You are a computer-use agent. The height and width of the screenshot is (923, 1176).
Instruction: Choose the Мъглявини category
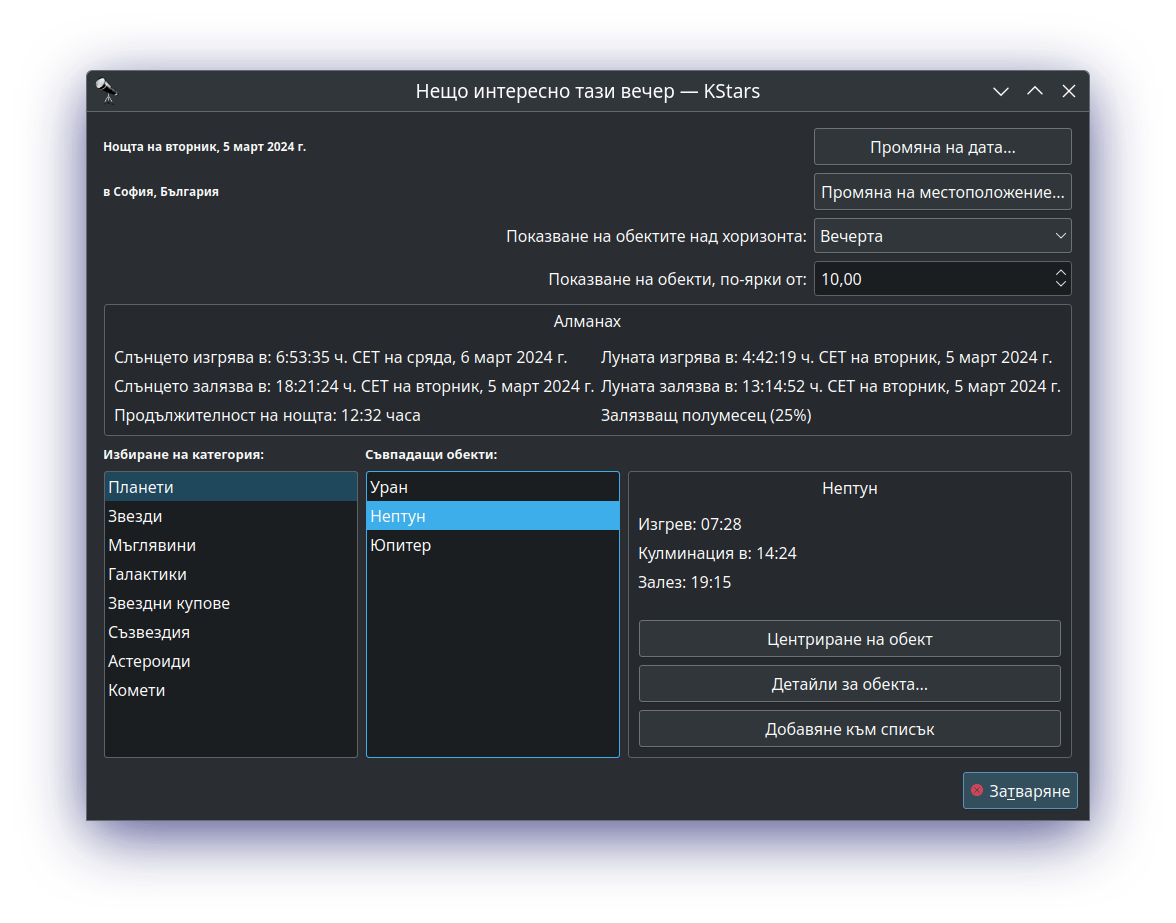click(x=152, y=545)
